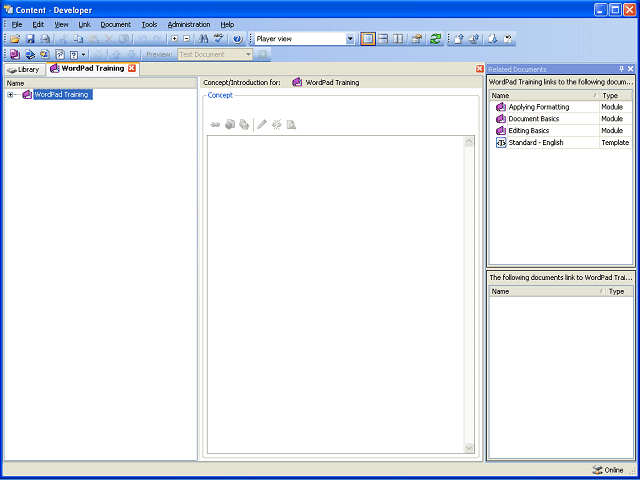Click the Delete X toolbar icon
640x480 pixels.
pos(109,39)
